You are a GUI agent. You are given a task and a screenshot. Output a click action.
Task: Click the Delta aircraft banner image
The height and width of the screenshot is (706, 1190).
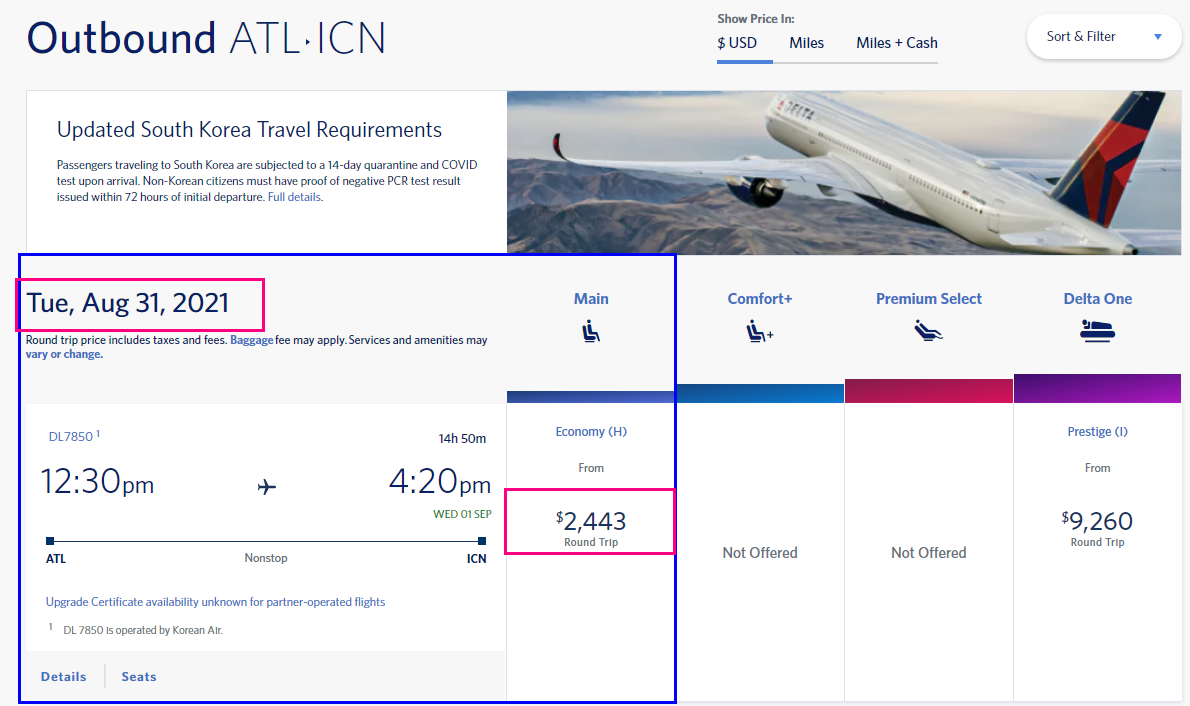[843, 172]
